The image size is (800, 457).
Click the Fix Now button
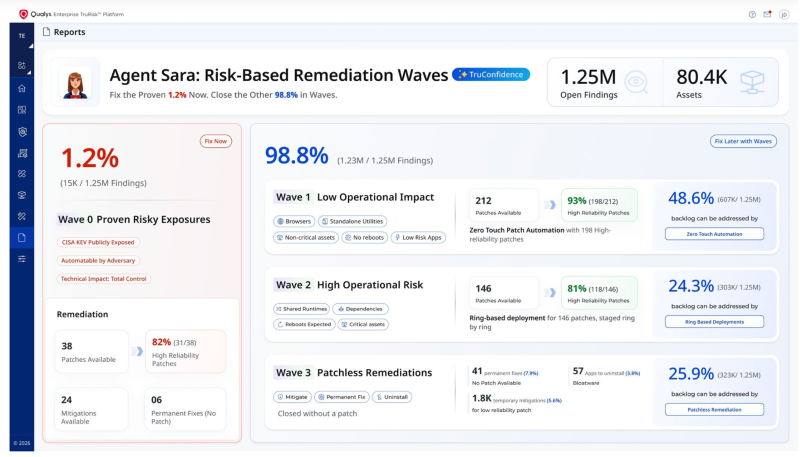[x=216, y=141]
